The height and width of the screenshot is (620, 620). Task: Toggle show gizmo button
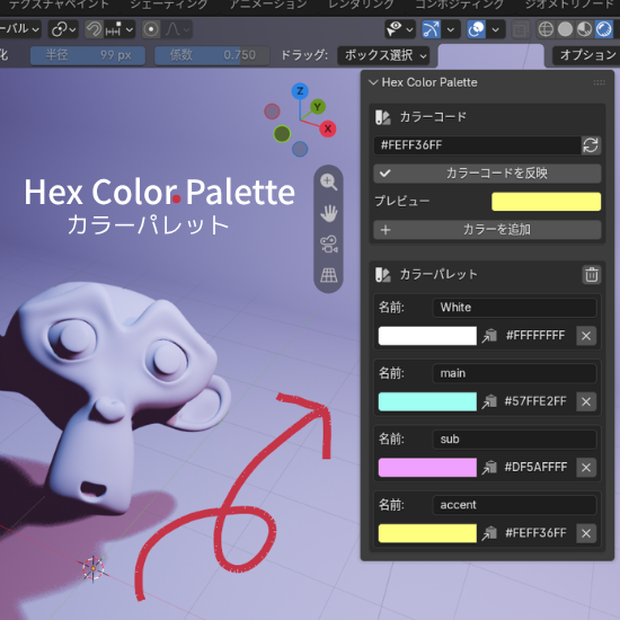pos(431,29)
